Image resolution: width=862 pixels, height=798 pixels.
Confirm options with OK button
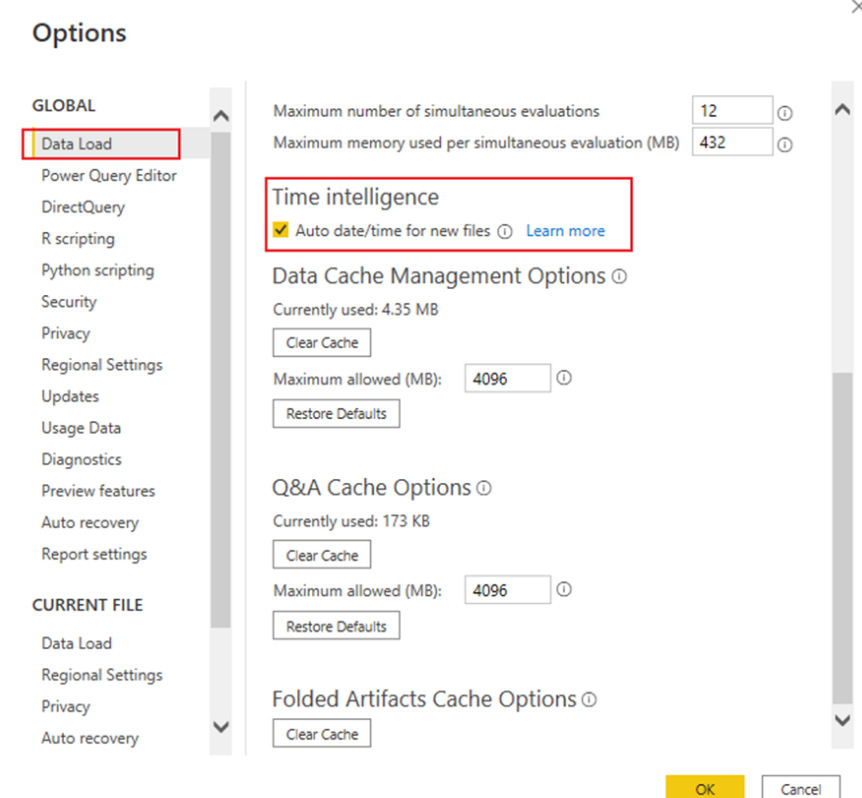[705, 787]
